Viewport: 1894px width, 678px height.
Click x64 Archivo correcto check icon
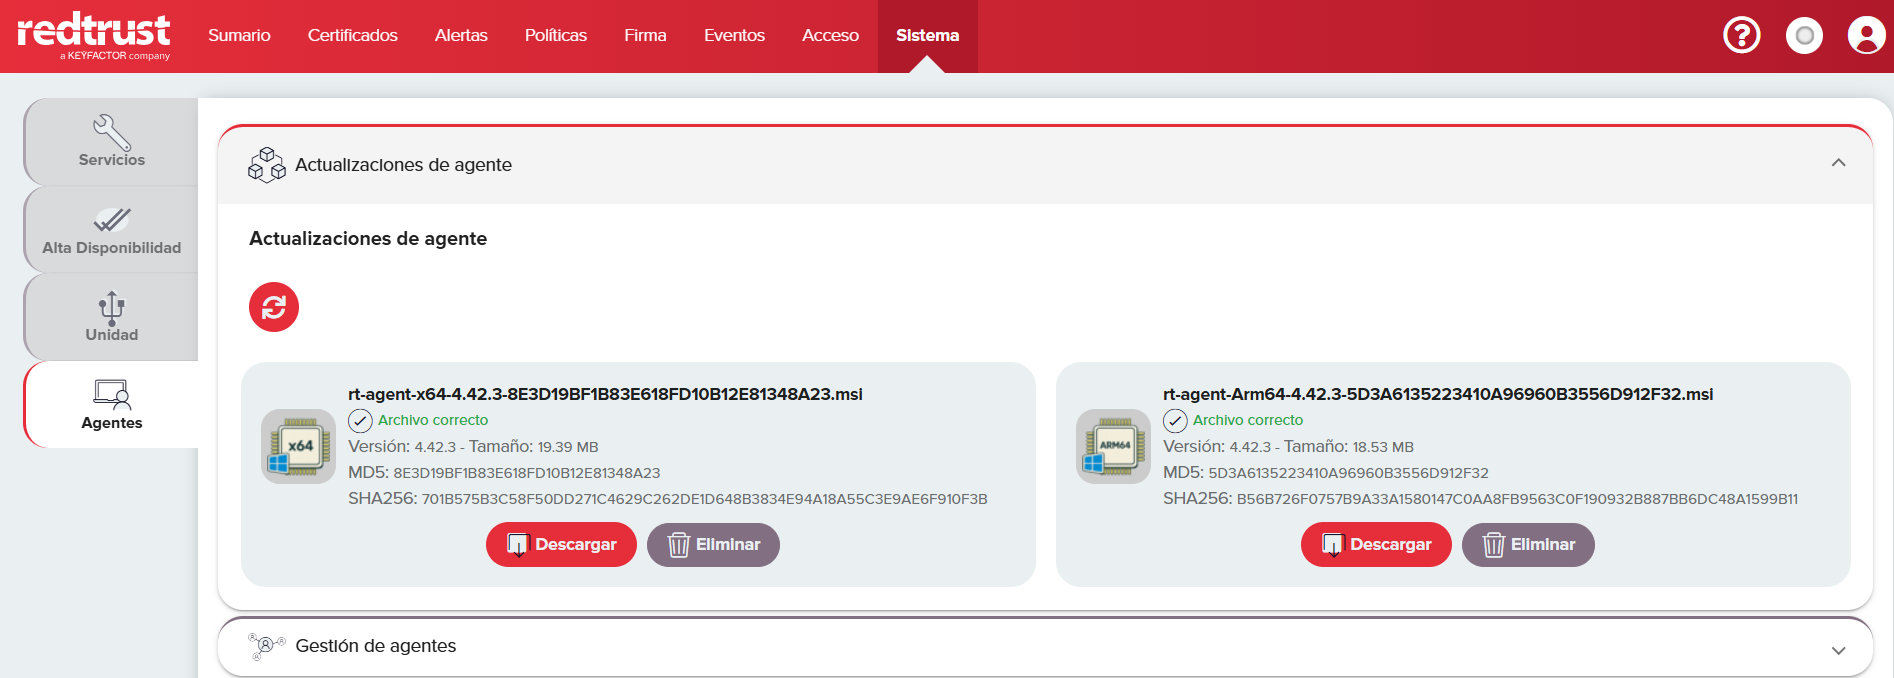pos(360,421)
